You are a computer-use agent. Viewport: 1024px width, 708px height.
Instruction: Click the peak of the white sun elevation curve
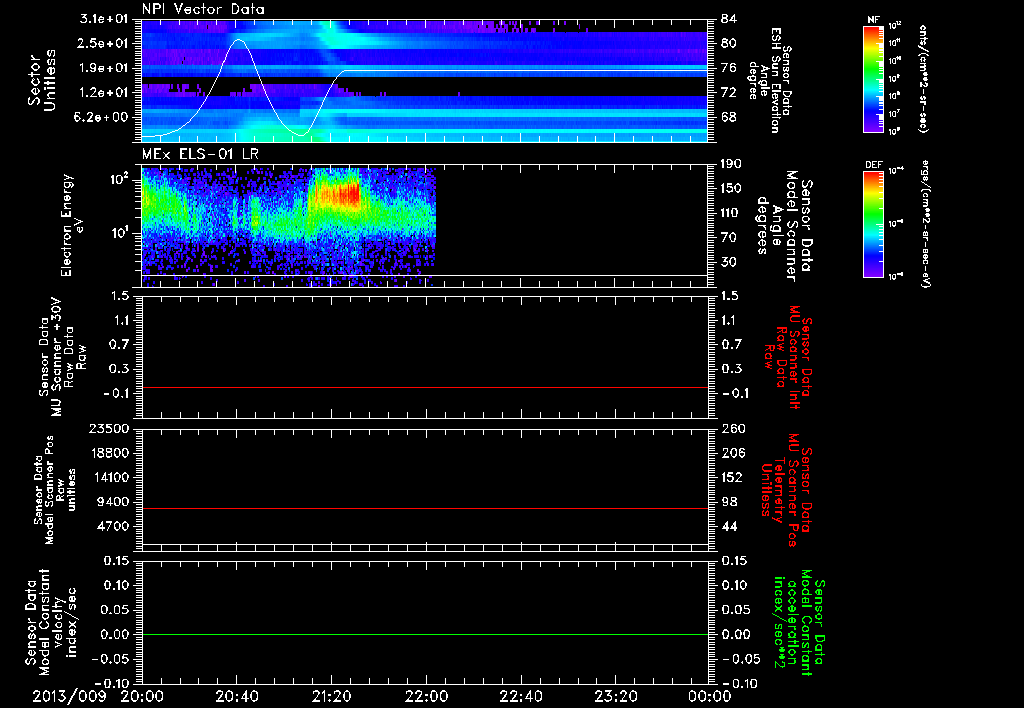click(239, 40)
